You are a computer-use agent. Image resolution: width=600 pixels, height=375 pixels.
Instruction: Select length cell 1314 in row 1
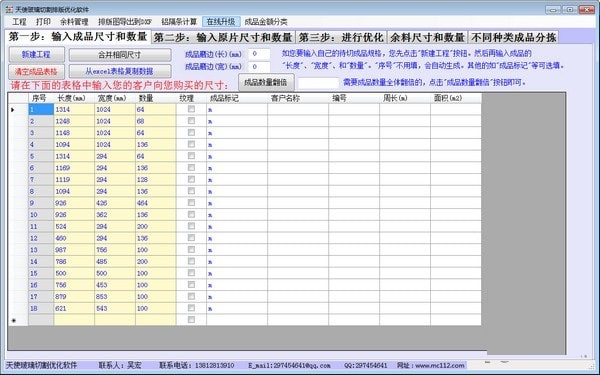coord(74,109)
